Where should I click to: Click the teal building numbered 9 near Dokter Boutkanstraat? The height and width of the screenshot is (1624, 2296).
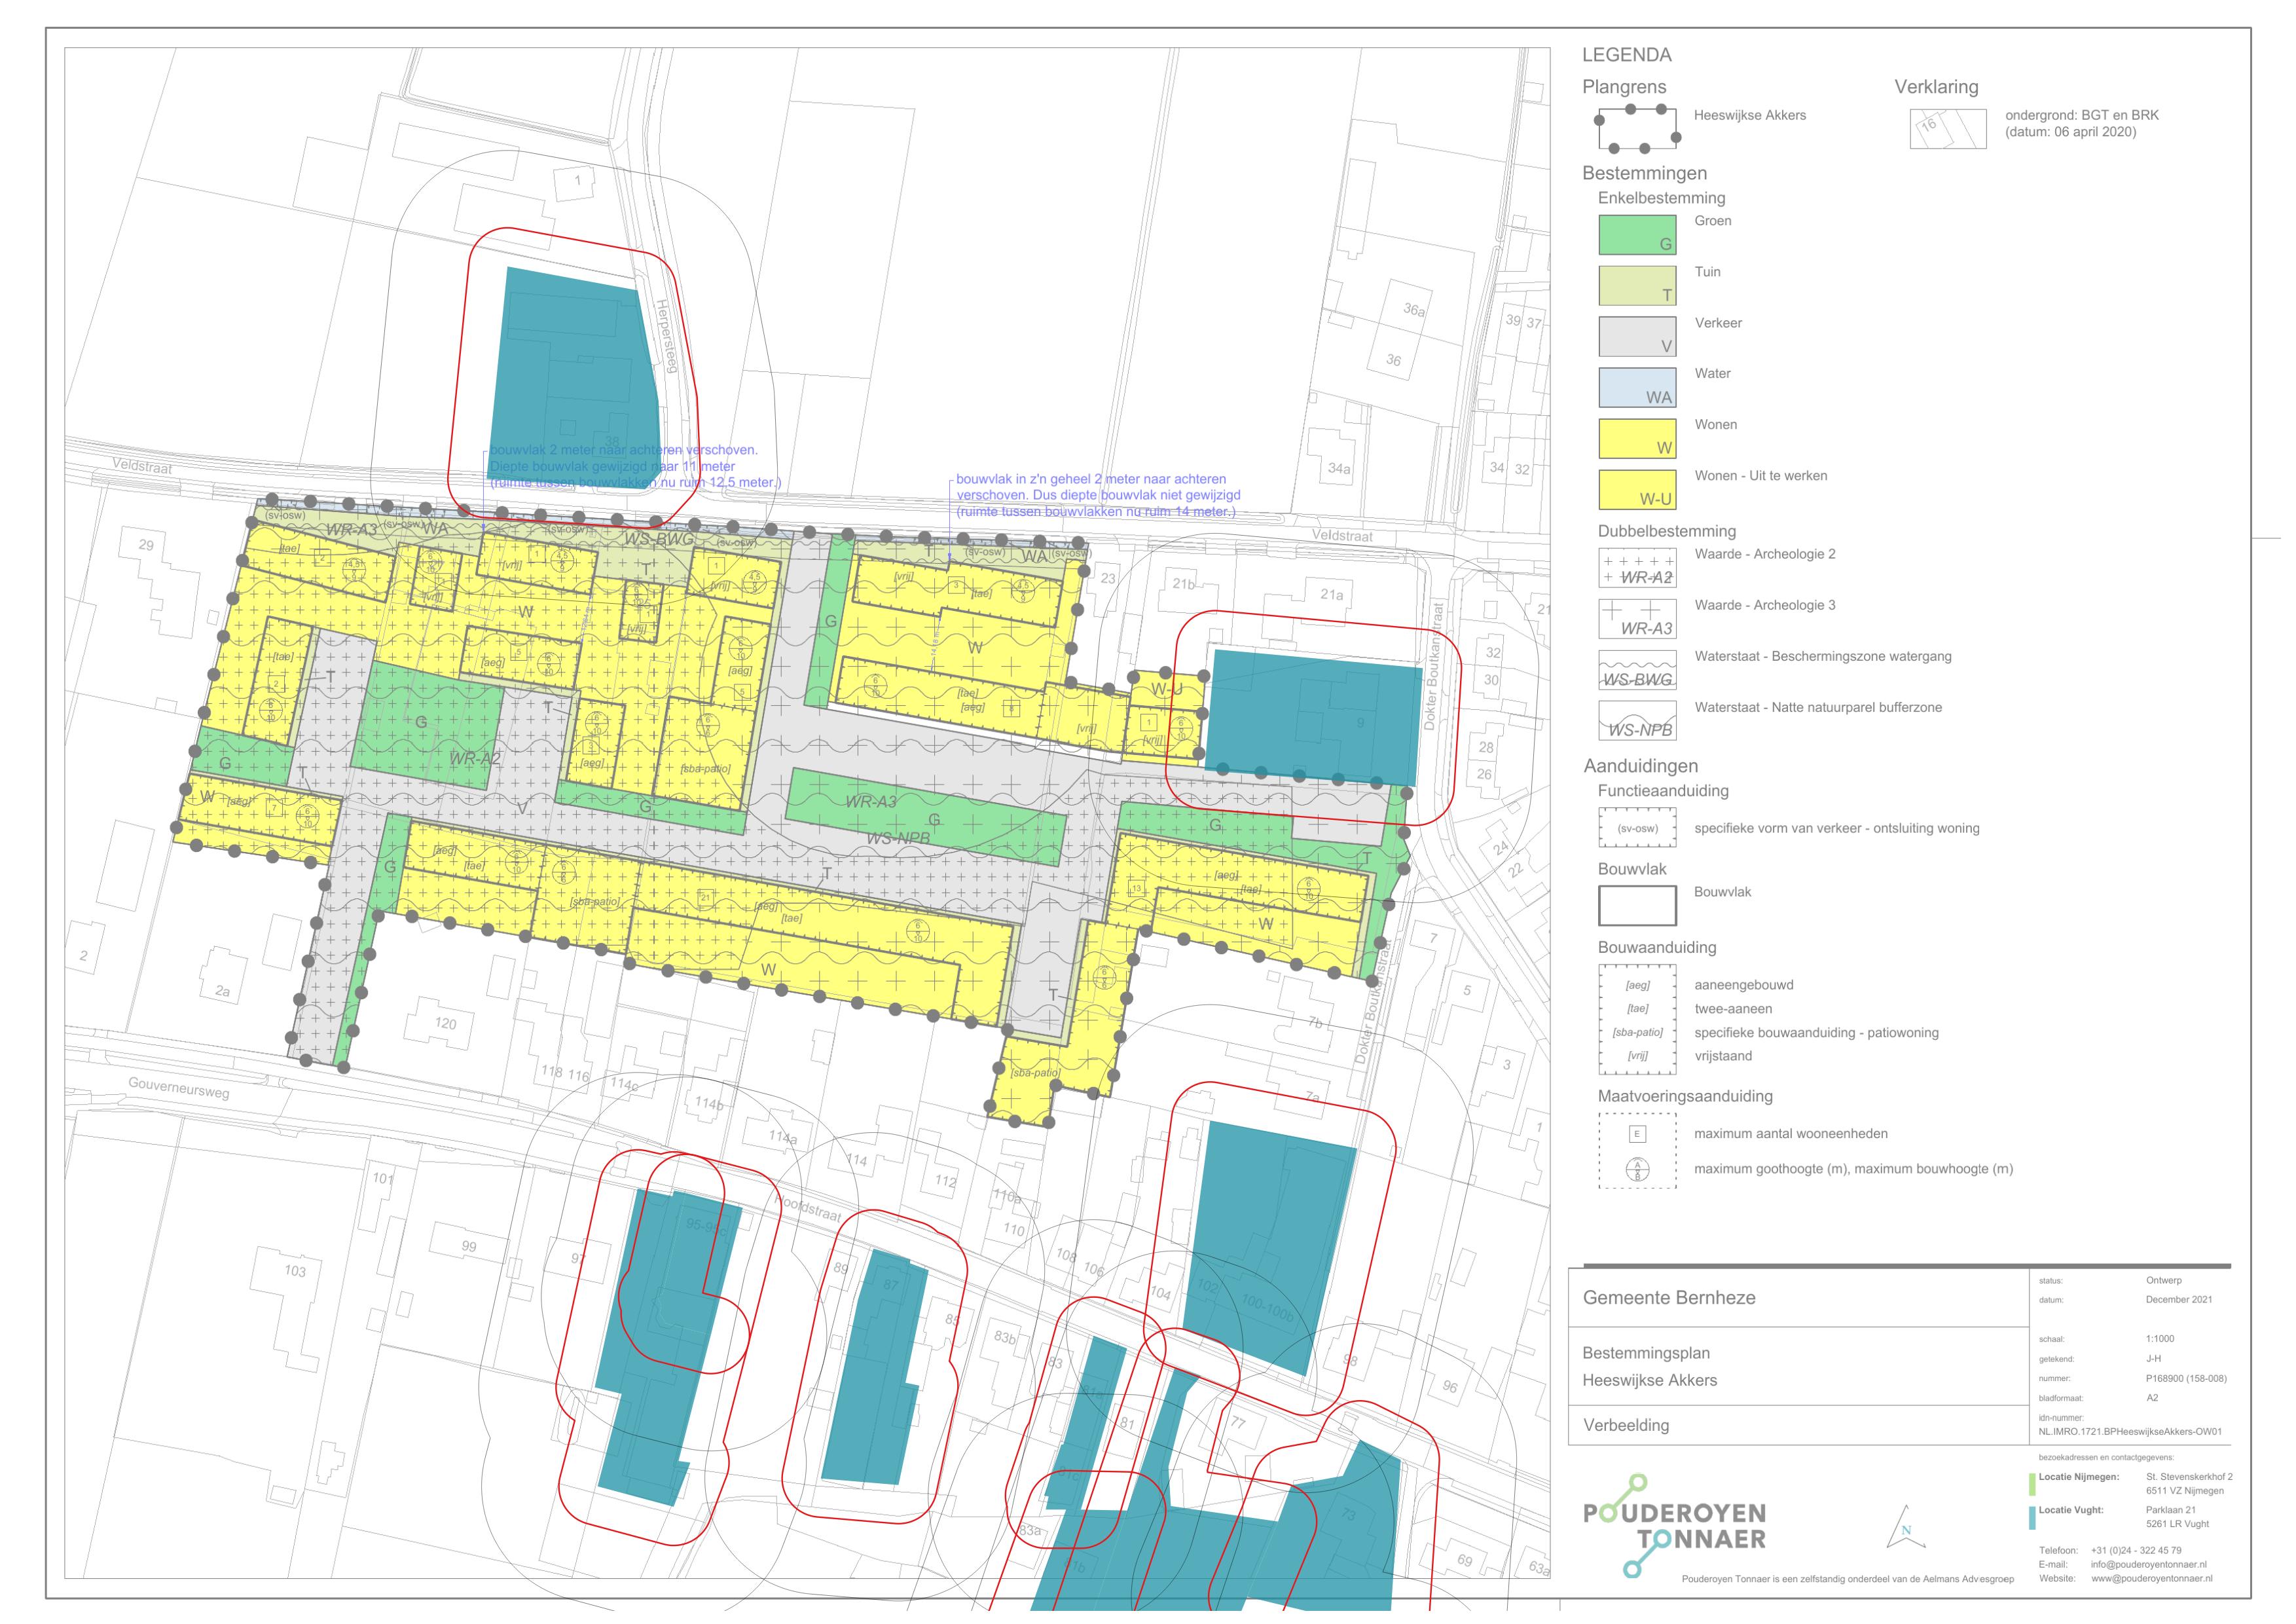(1313, 718)
